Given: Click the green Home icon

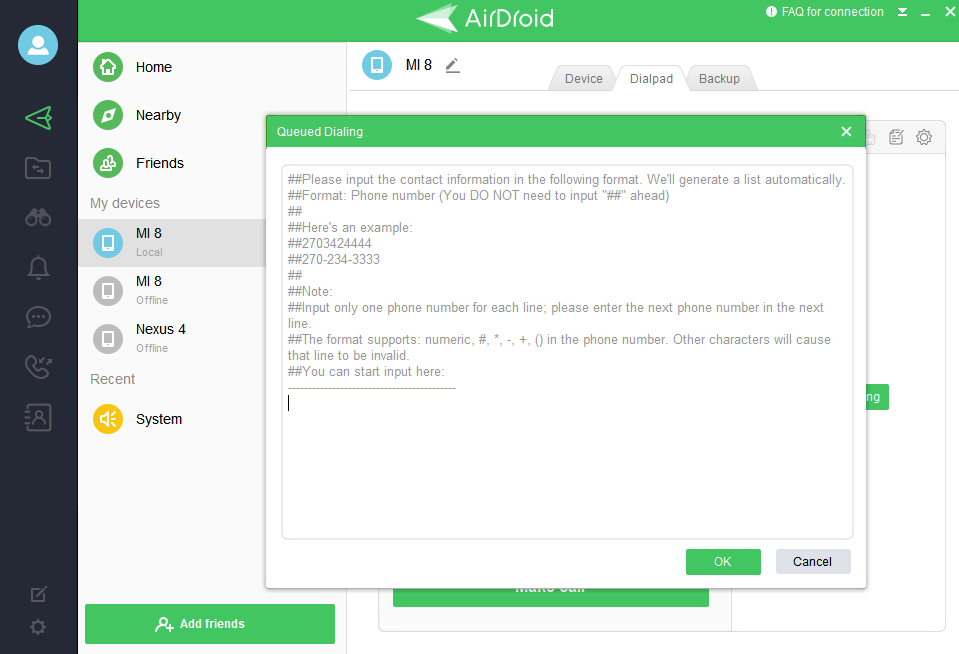Looking at the screenshot, I should coord(108,67).
